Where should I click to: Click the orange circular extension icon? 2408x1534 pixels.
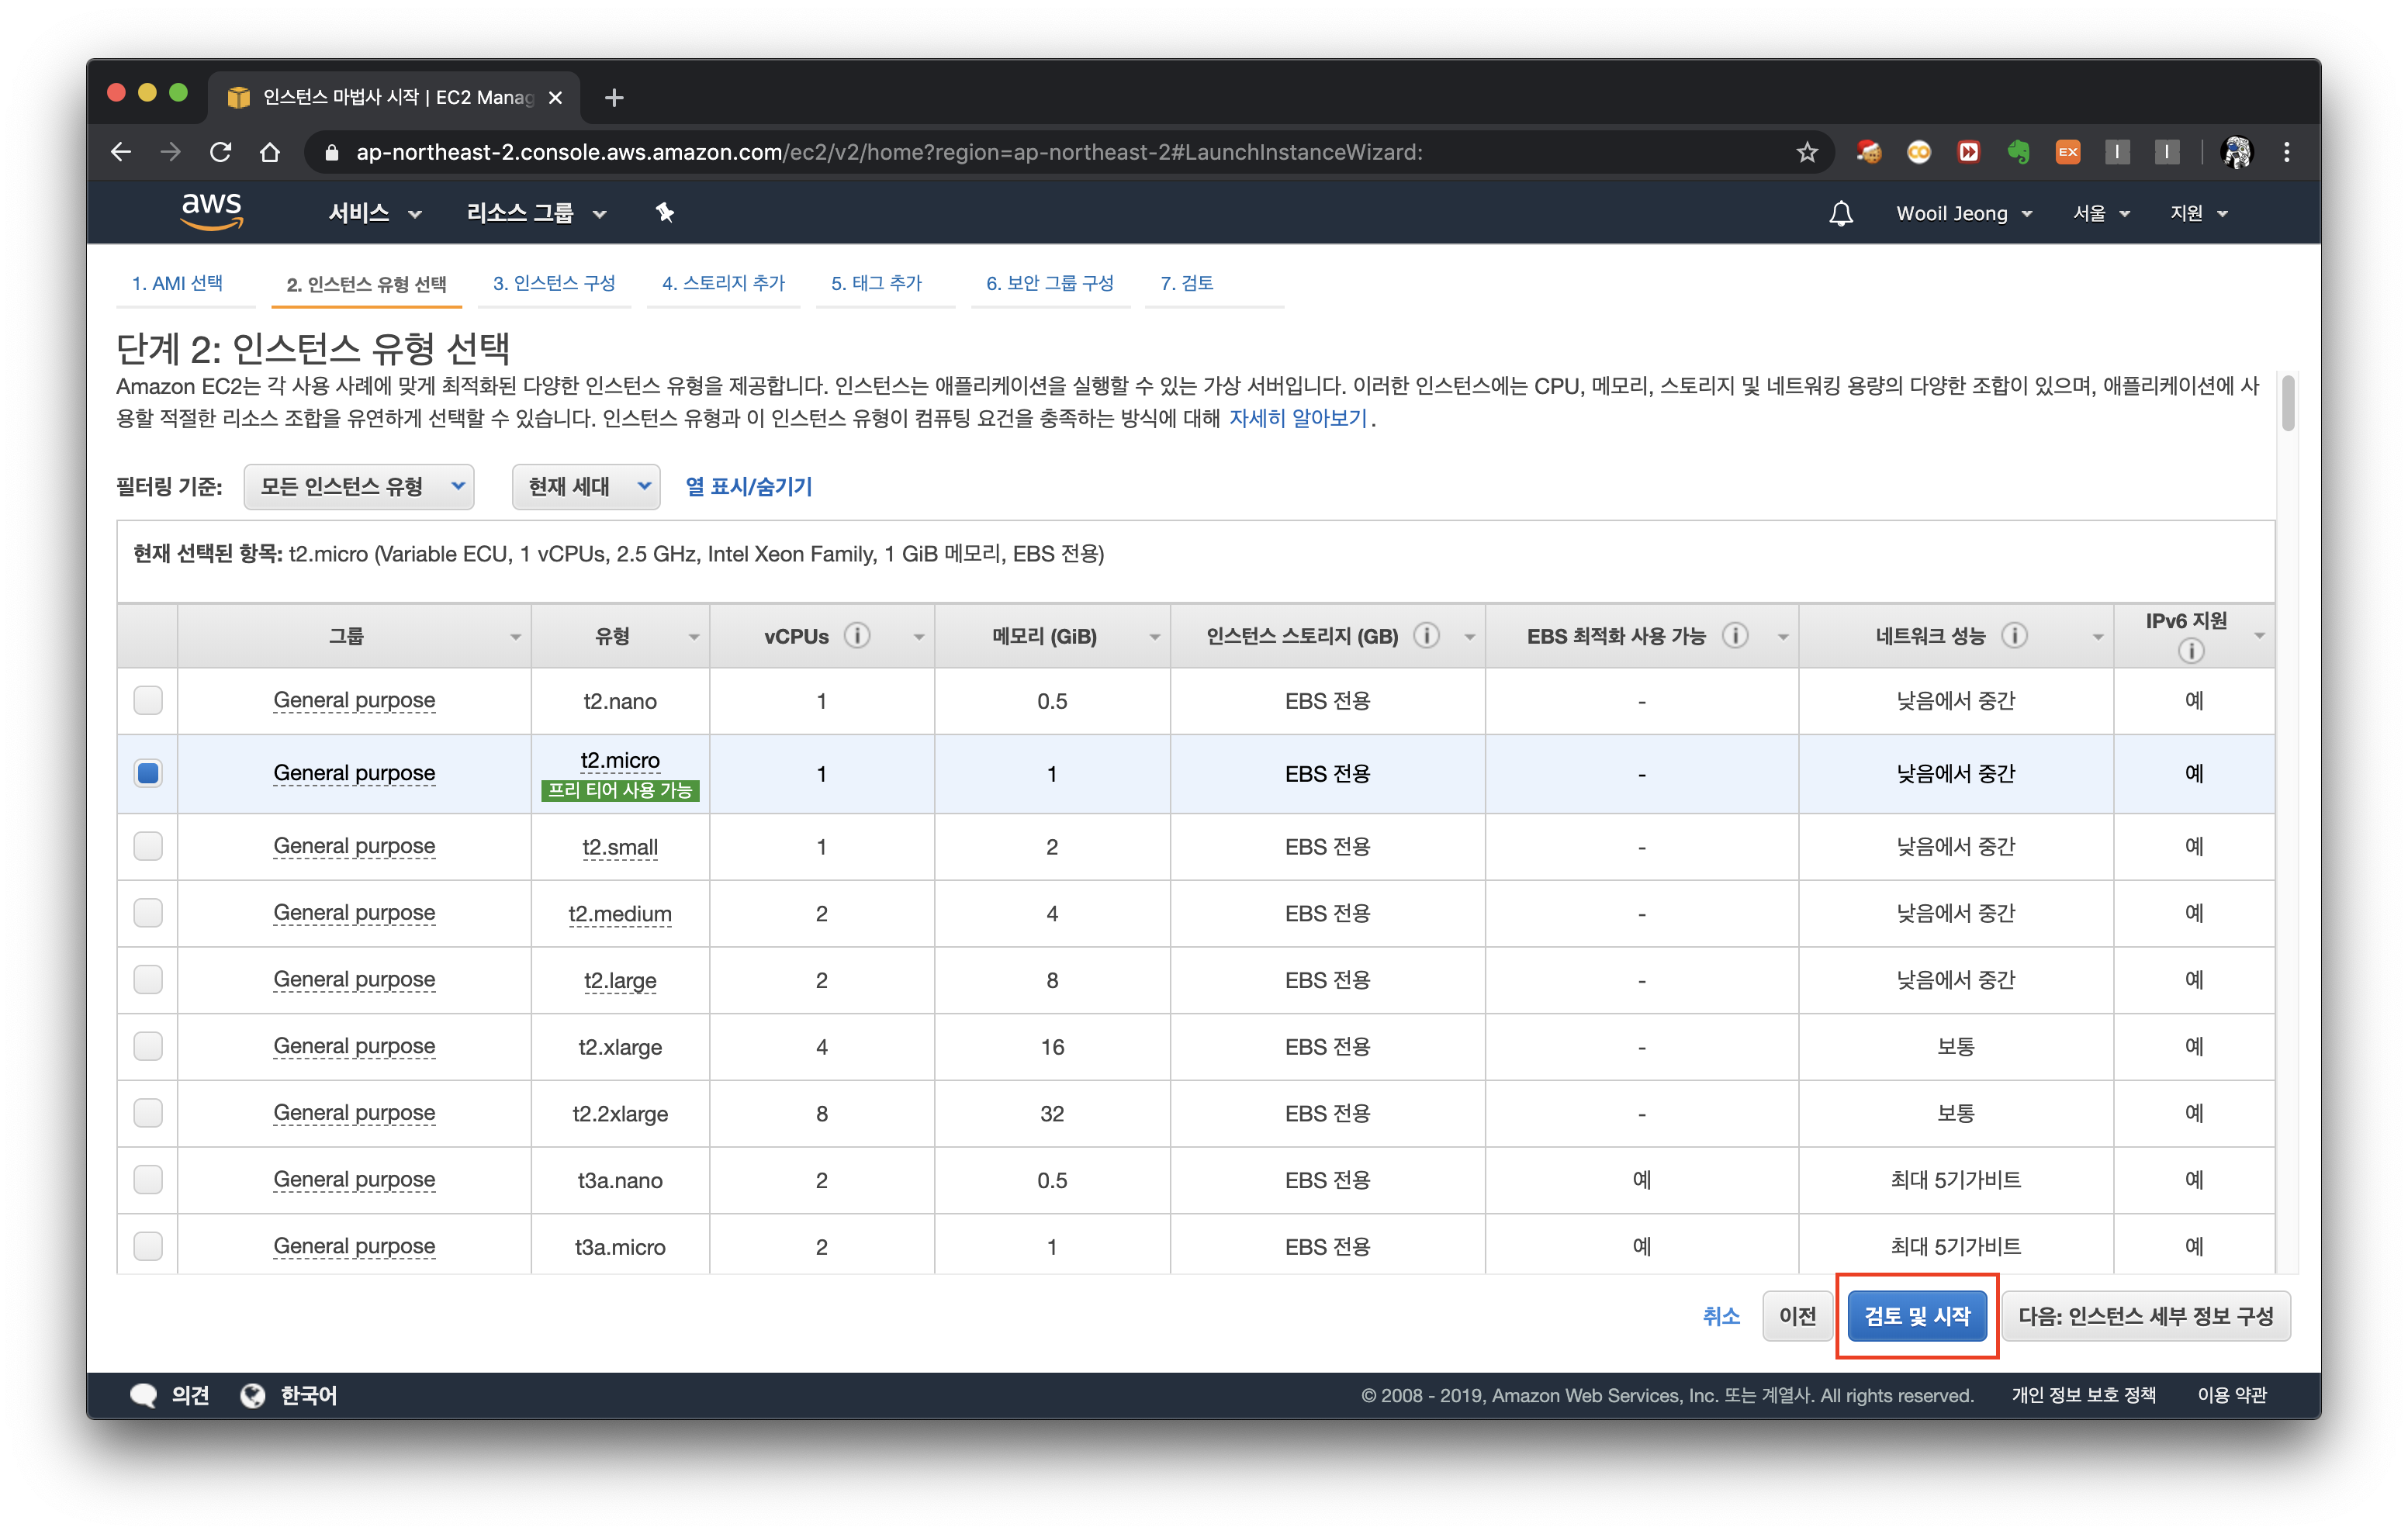[x=1918, y=152]
